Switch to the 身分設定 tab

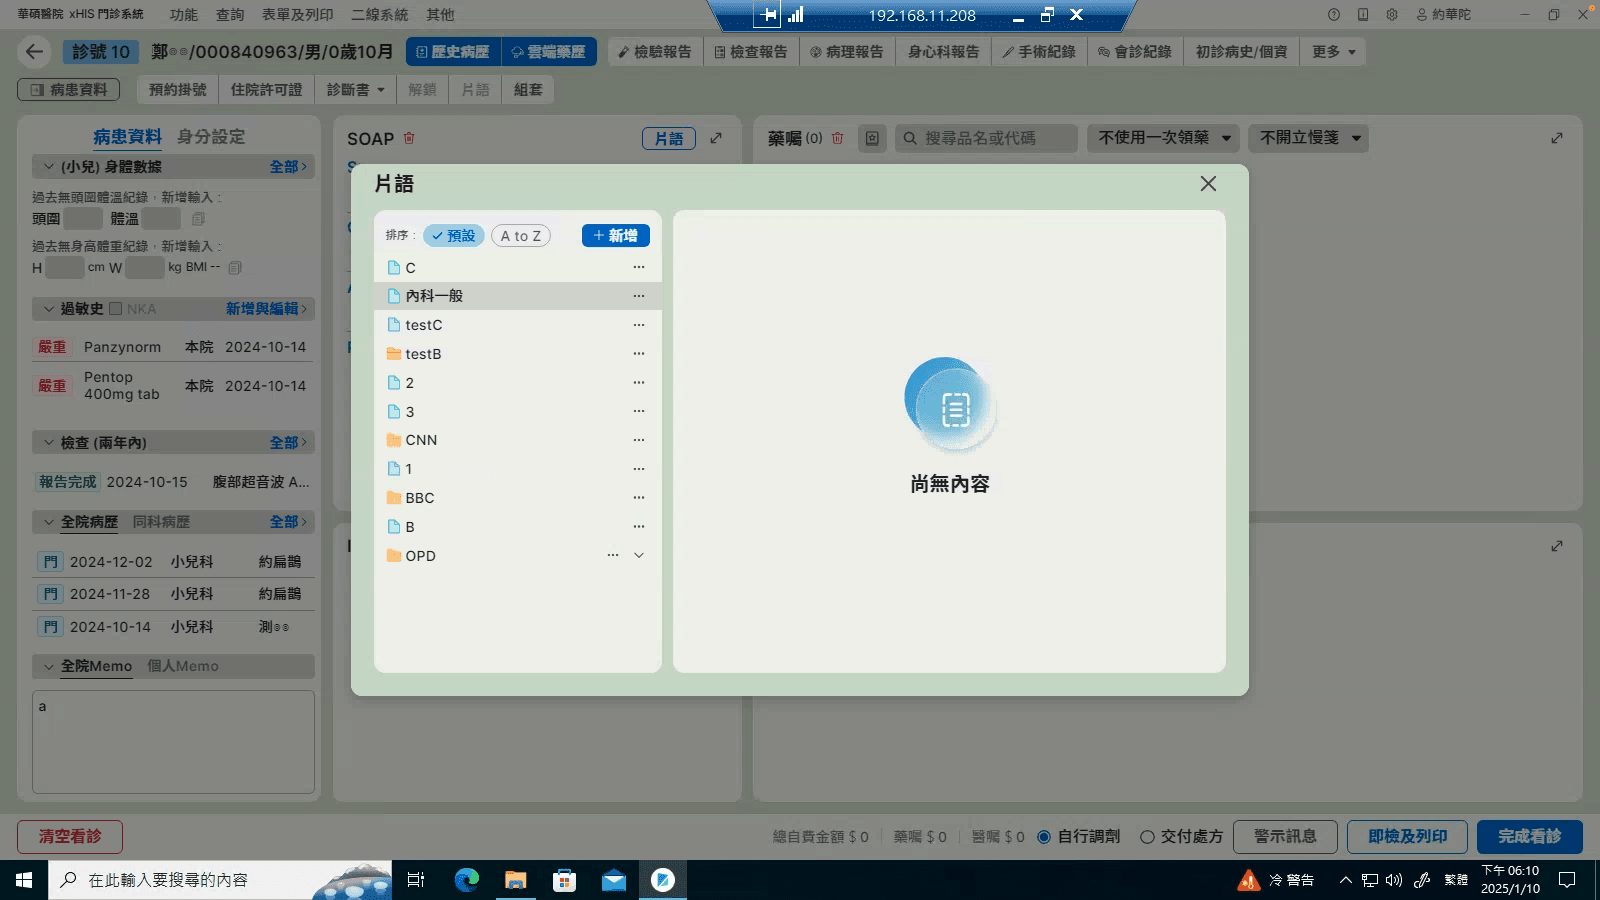(x=211, y=137)
